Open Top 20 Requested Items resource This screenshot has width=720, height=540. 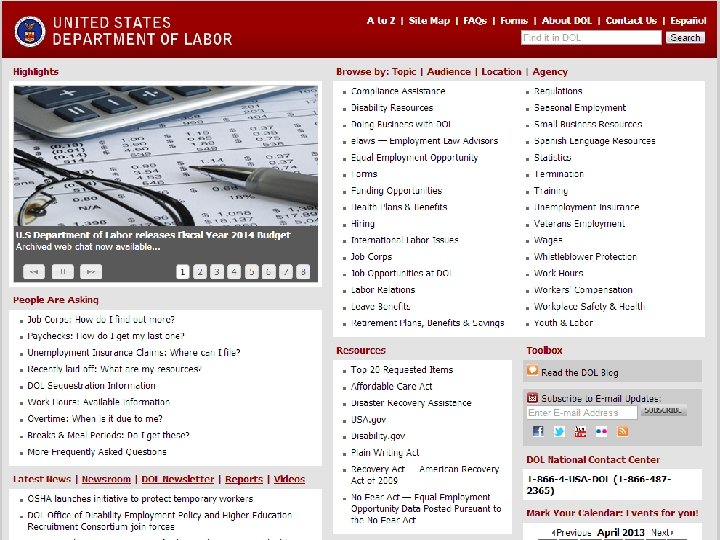point(402,370)
